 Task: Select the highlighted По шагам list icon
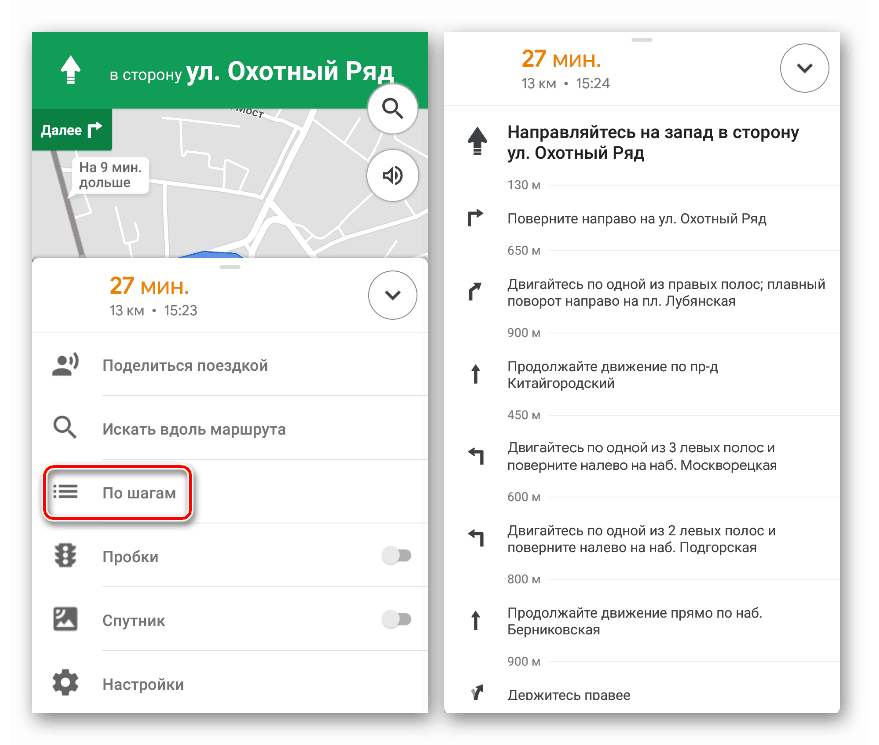pyautogui.click(x=65, y=491)
